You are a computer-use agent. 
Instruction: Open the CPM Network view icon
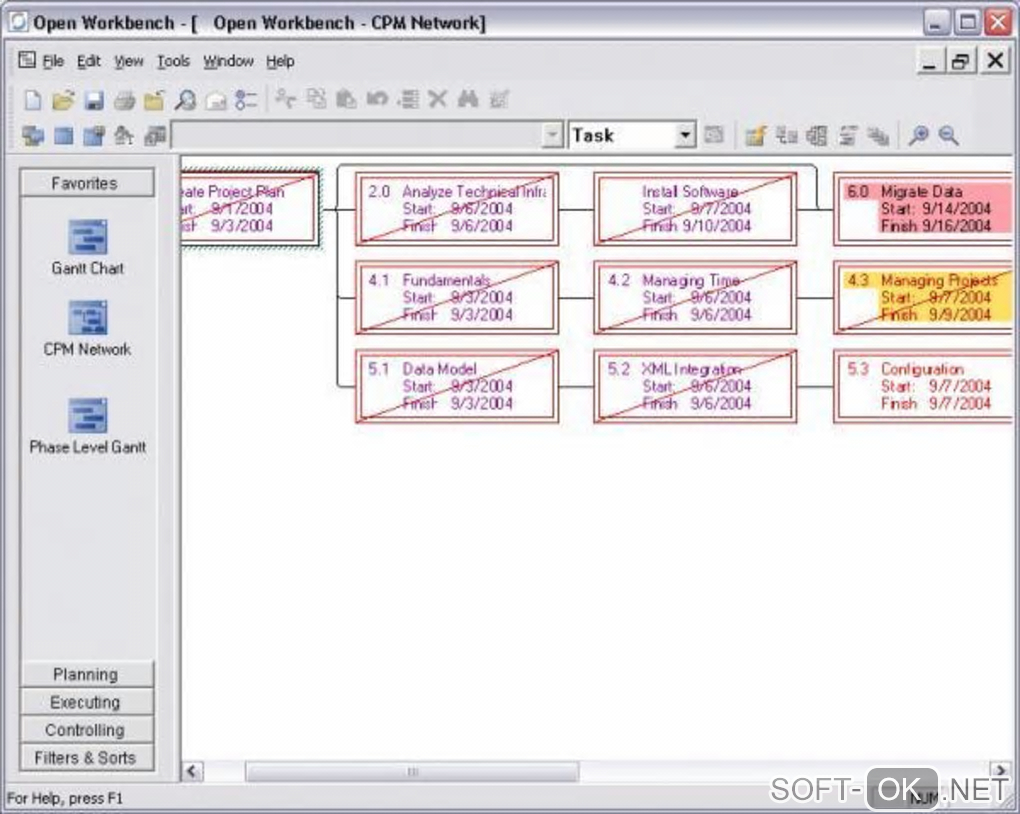point(88,318)
